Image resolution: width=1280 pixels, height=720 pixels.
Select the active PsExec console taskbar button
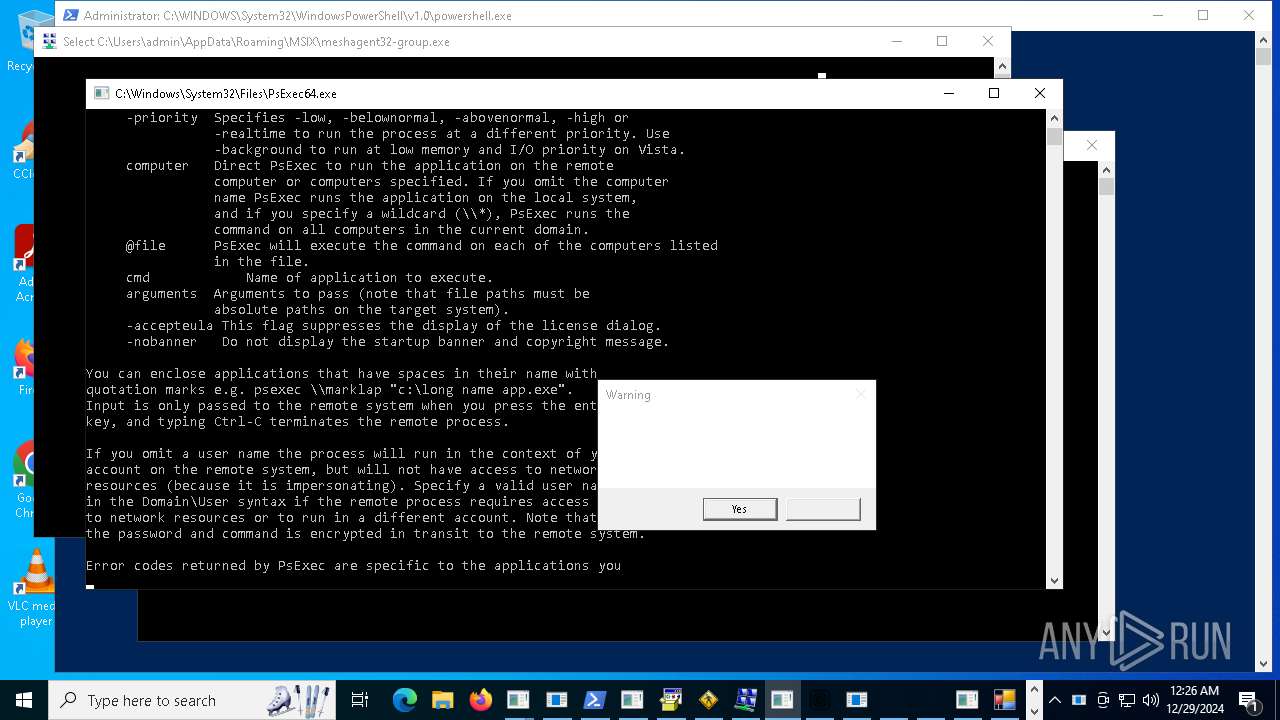point(782,700)
